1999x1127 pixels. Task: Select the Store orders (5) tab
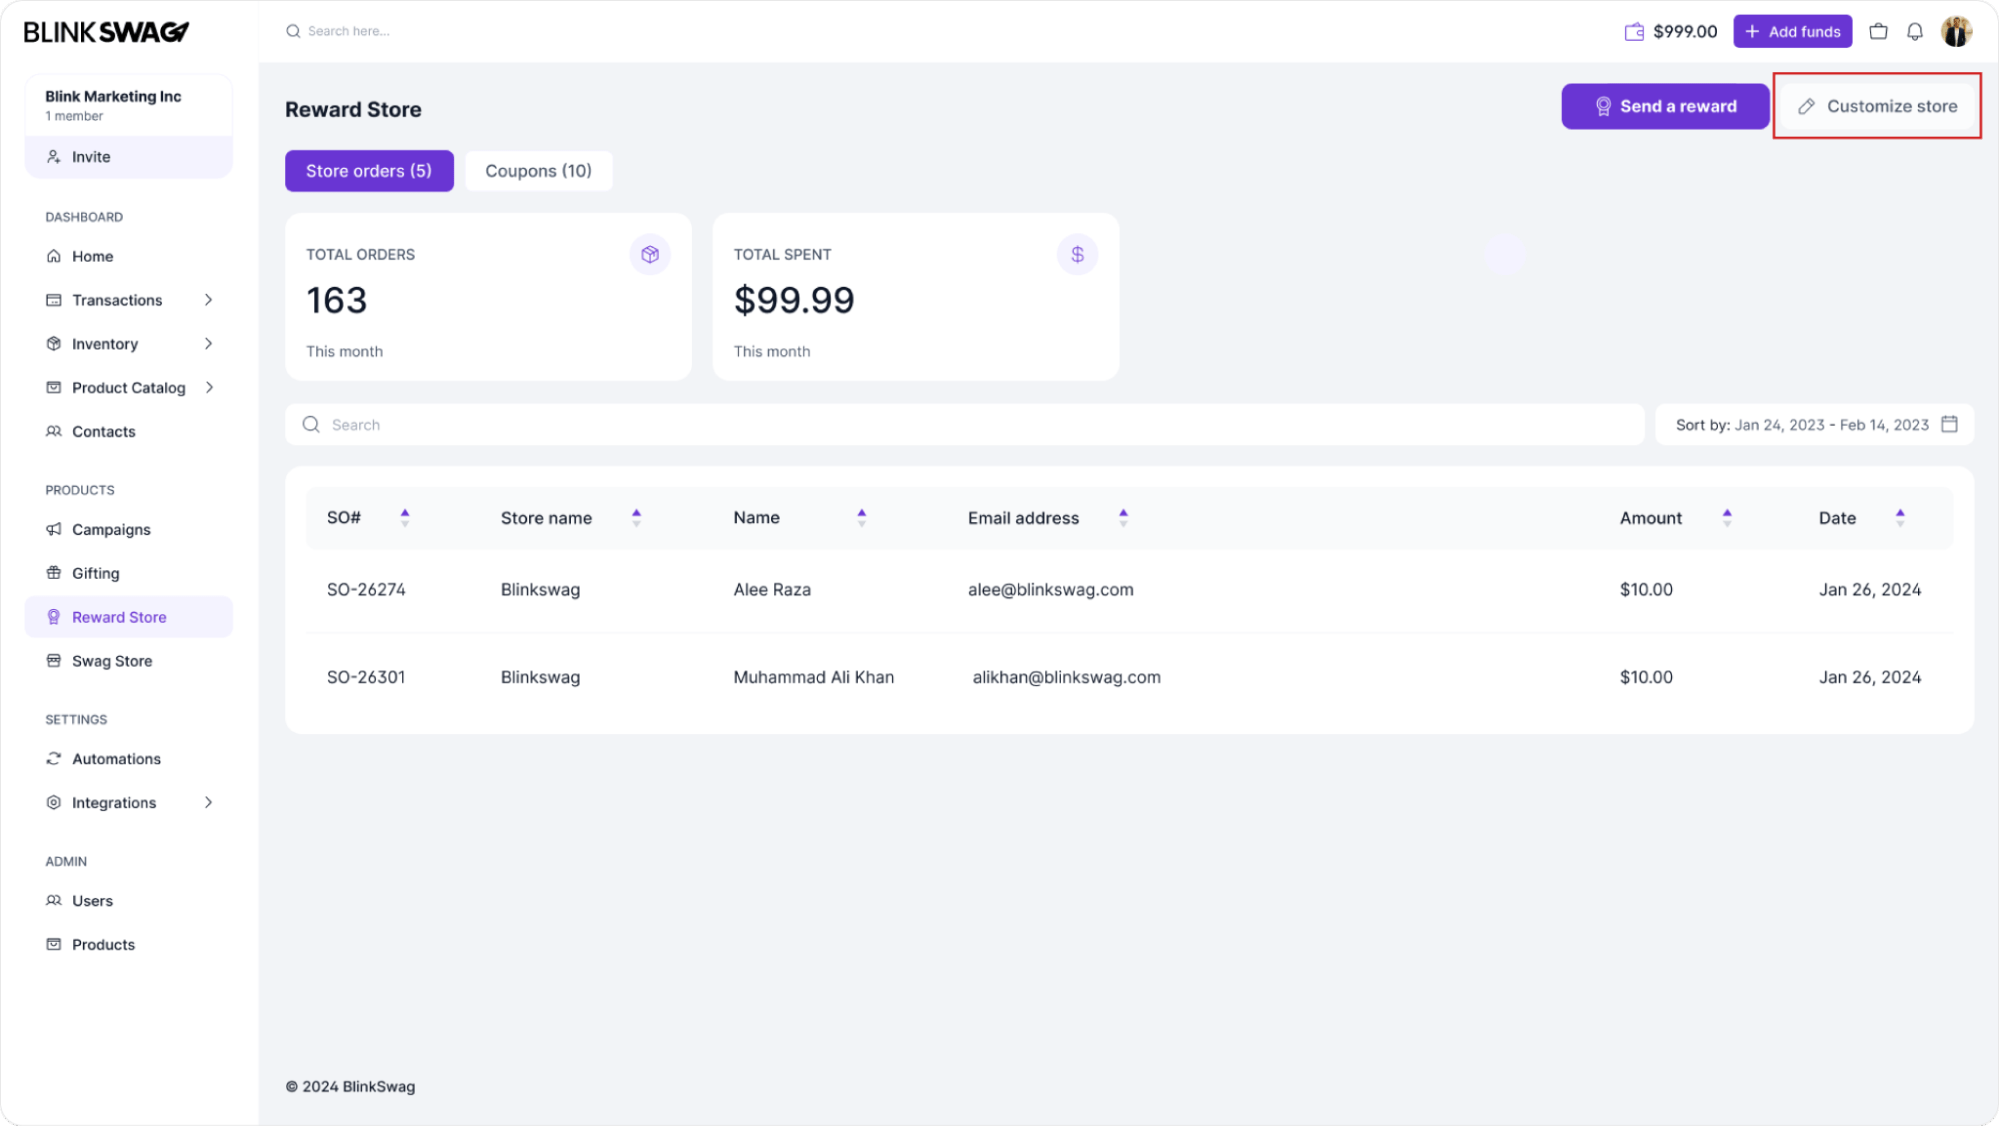click(369, 170)
